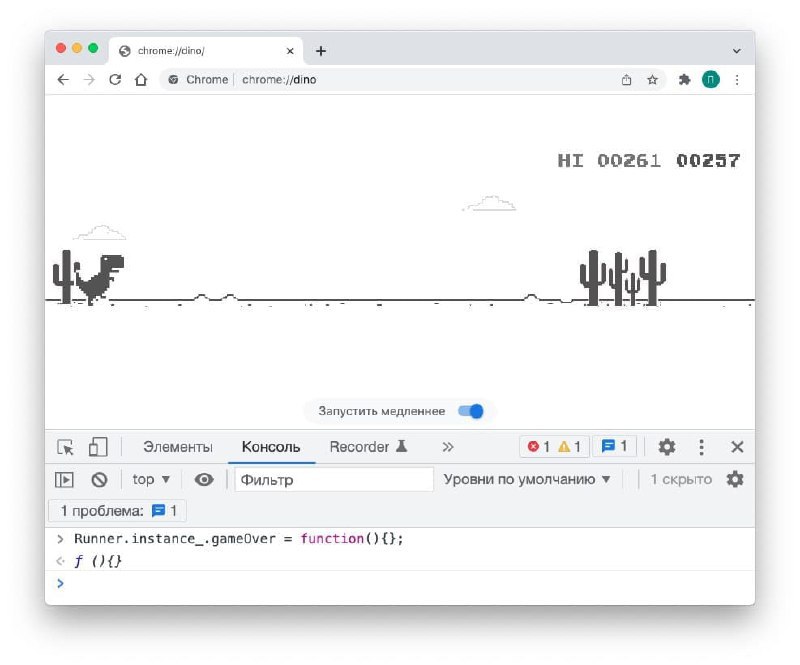Viewport: 800px width, 665px height.
Task: Open DevTools three-dot customize menu
Action: click(702, 447)
